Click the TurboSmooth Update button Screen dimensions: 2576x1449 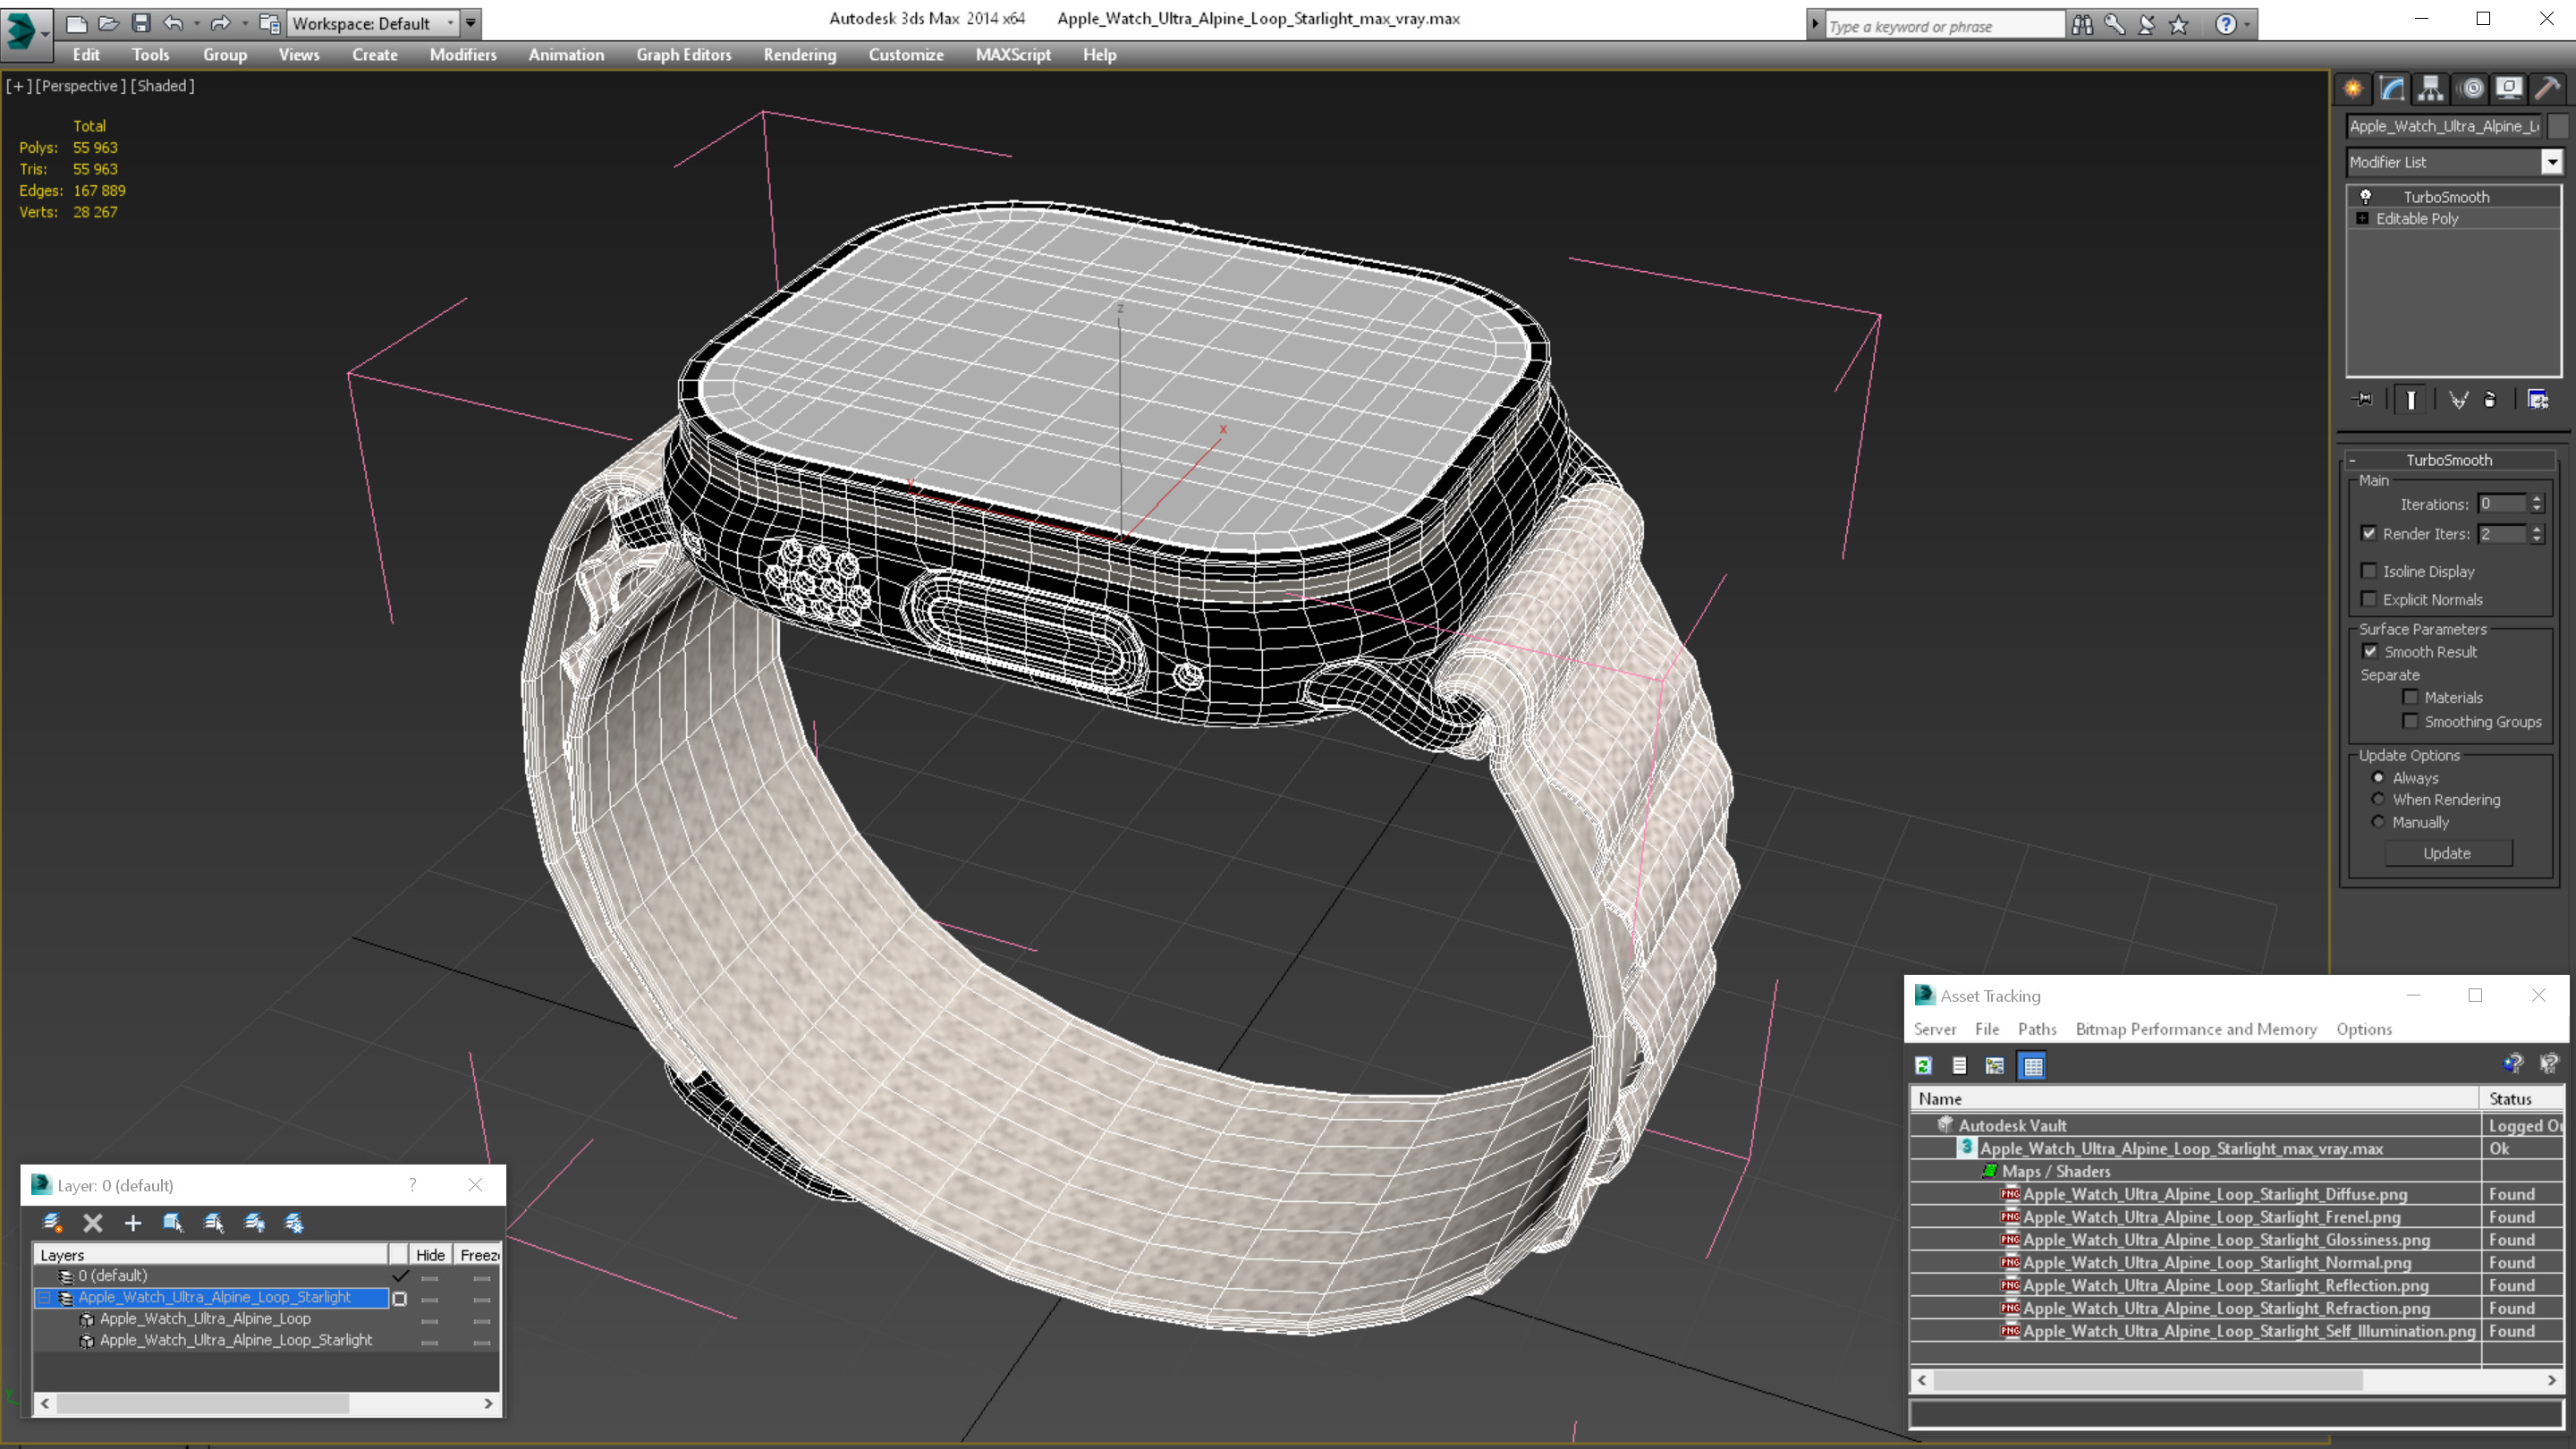(x=2447, y=853)
